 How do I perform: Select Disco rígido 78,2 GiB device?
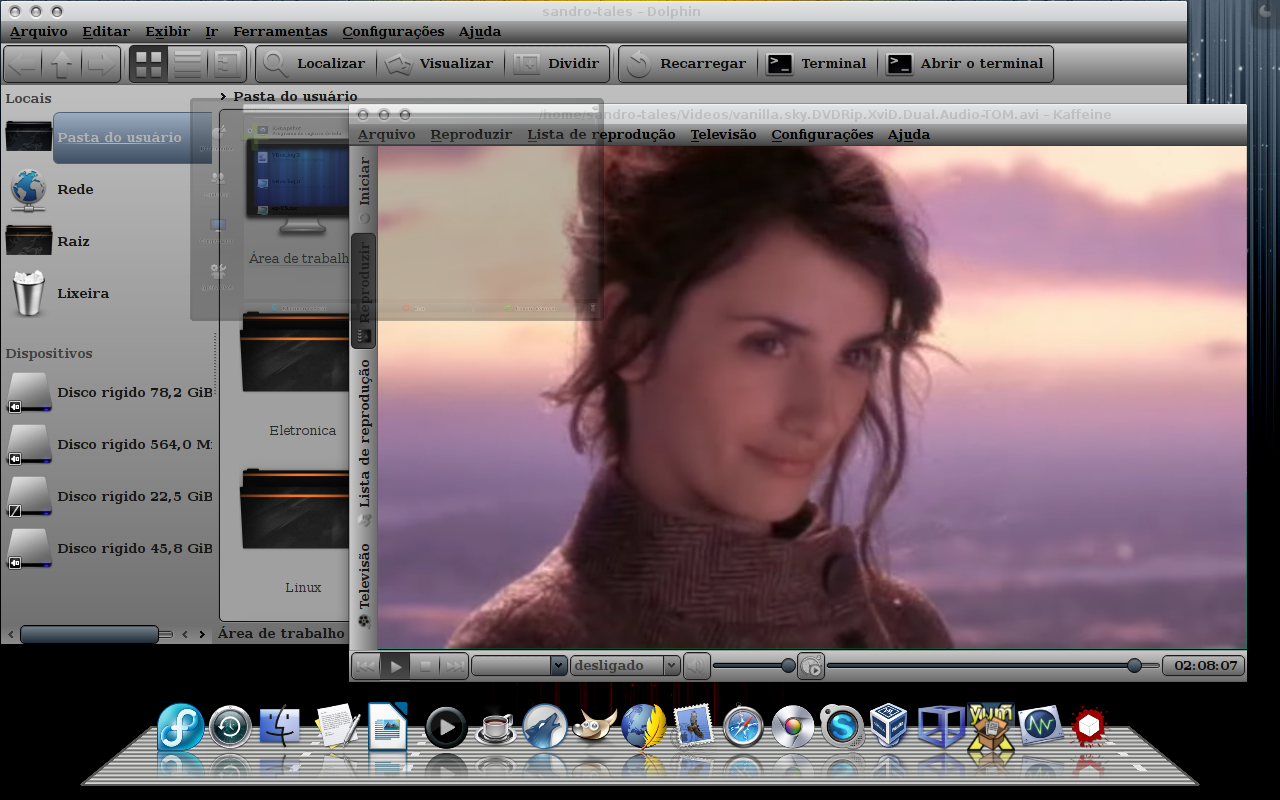110,392
